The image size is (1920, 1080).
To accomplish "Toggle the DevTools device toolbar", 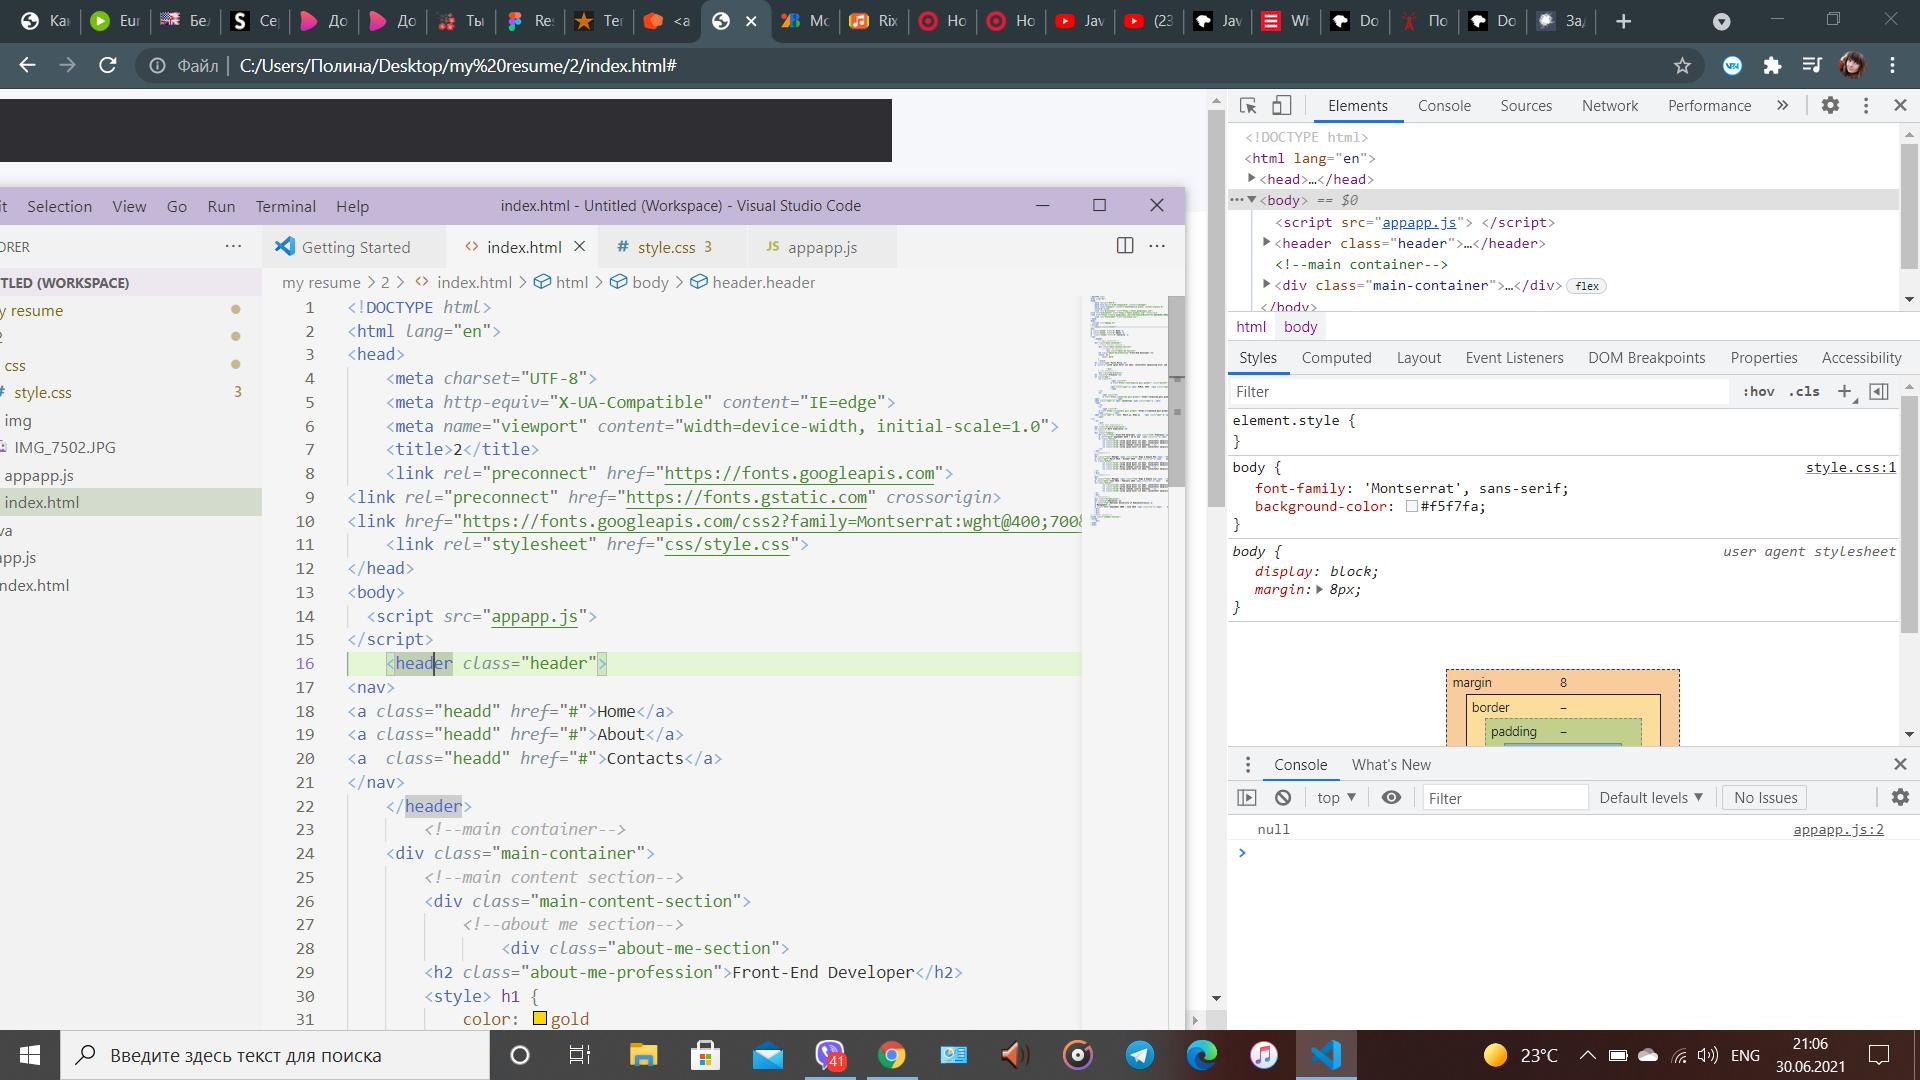I will click(1282, 105).
